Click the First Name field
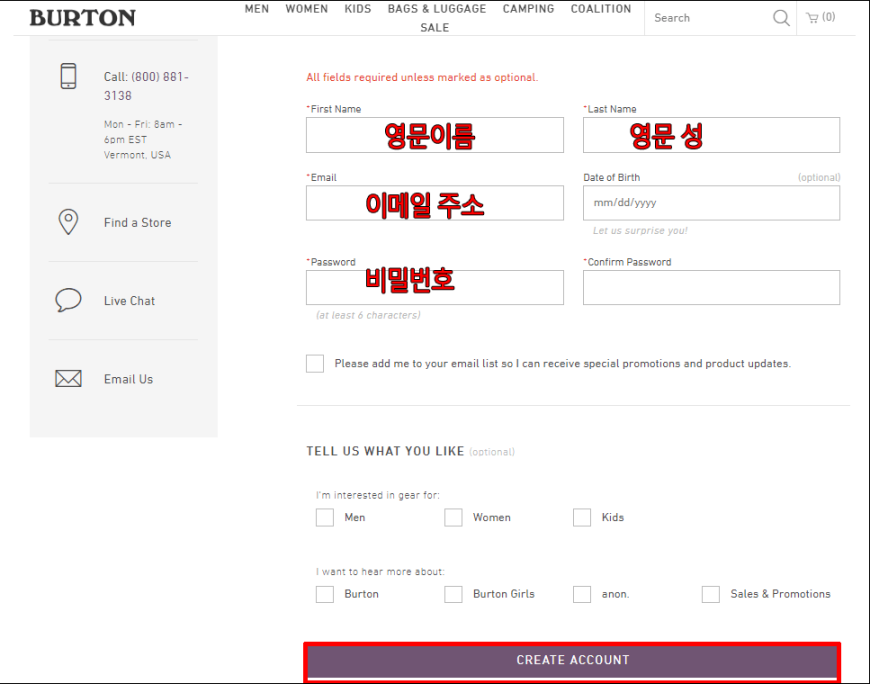 pyautogui.click(x=434, y=135)
